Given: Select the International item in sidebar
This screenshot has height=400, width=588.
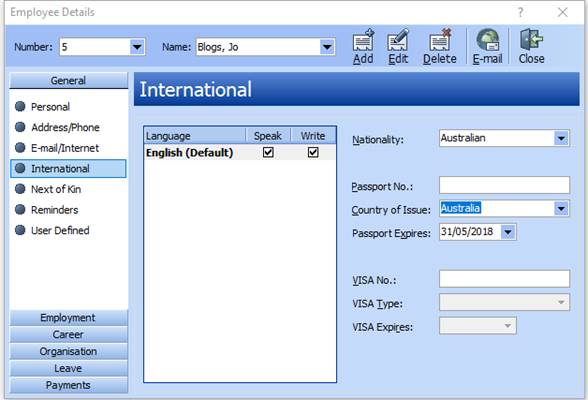Looking at the screenshot, I should coord(68,168).
